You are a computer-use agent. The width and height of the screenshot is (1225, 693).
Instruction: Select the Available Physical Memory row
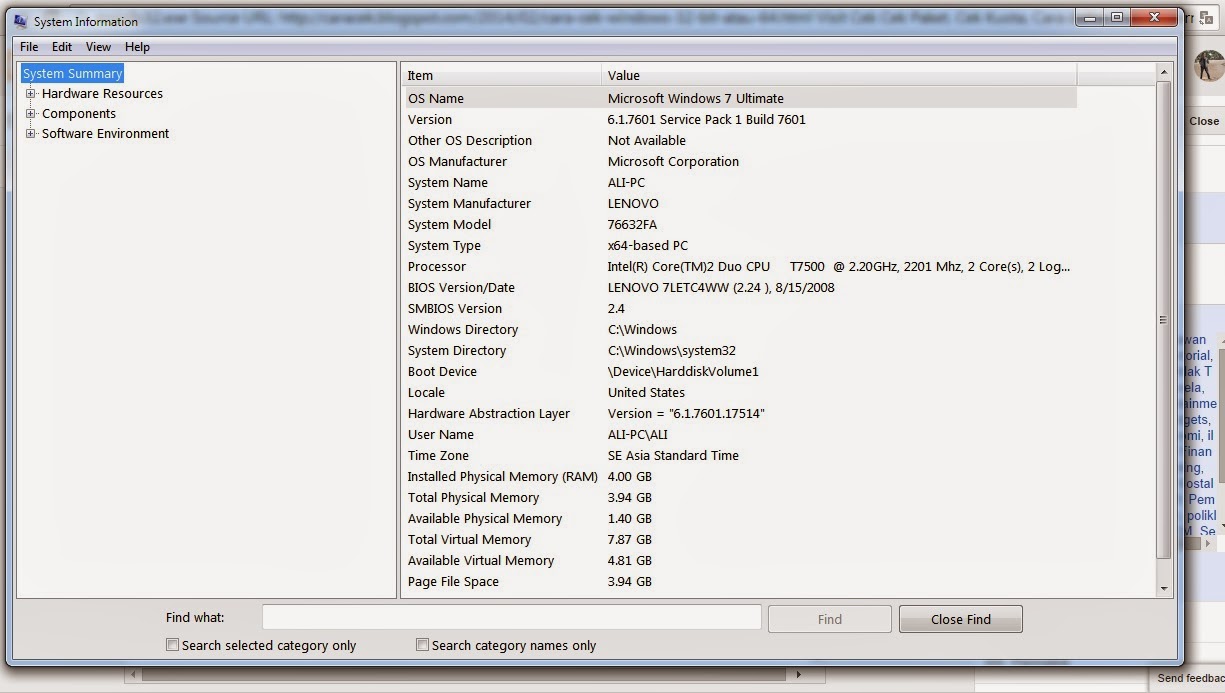tap(739, 518)
